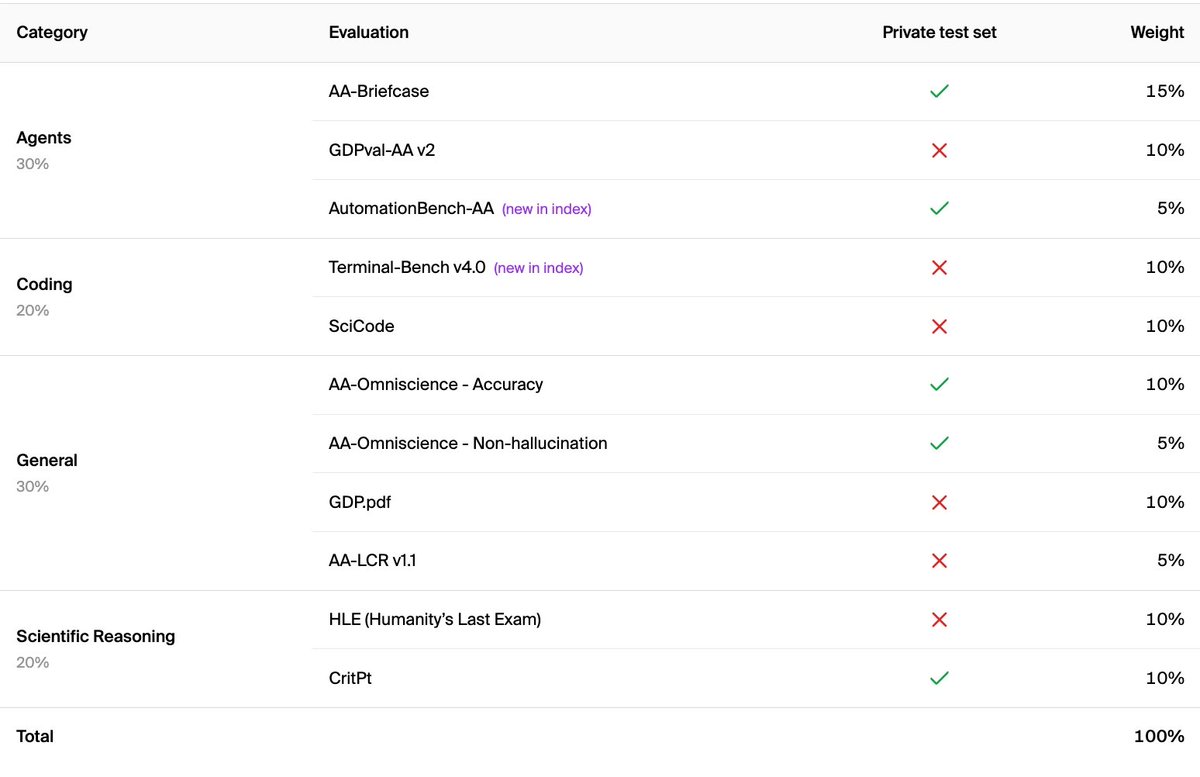Viewport: 1200px width, 777px height.
Task: Click the 10% weight for GDPval-AA v2
Action: tap(1165, 150)
